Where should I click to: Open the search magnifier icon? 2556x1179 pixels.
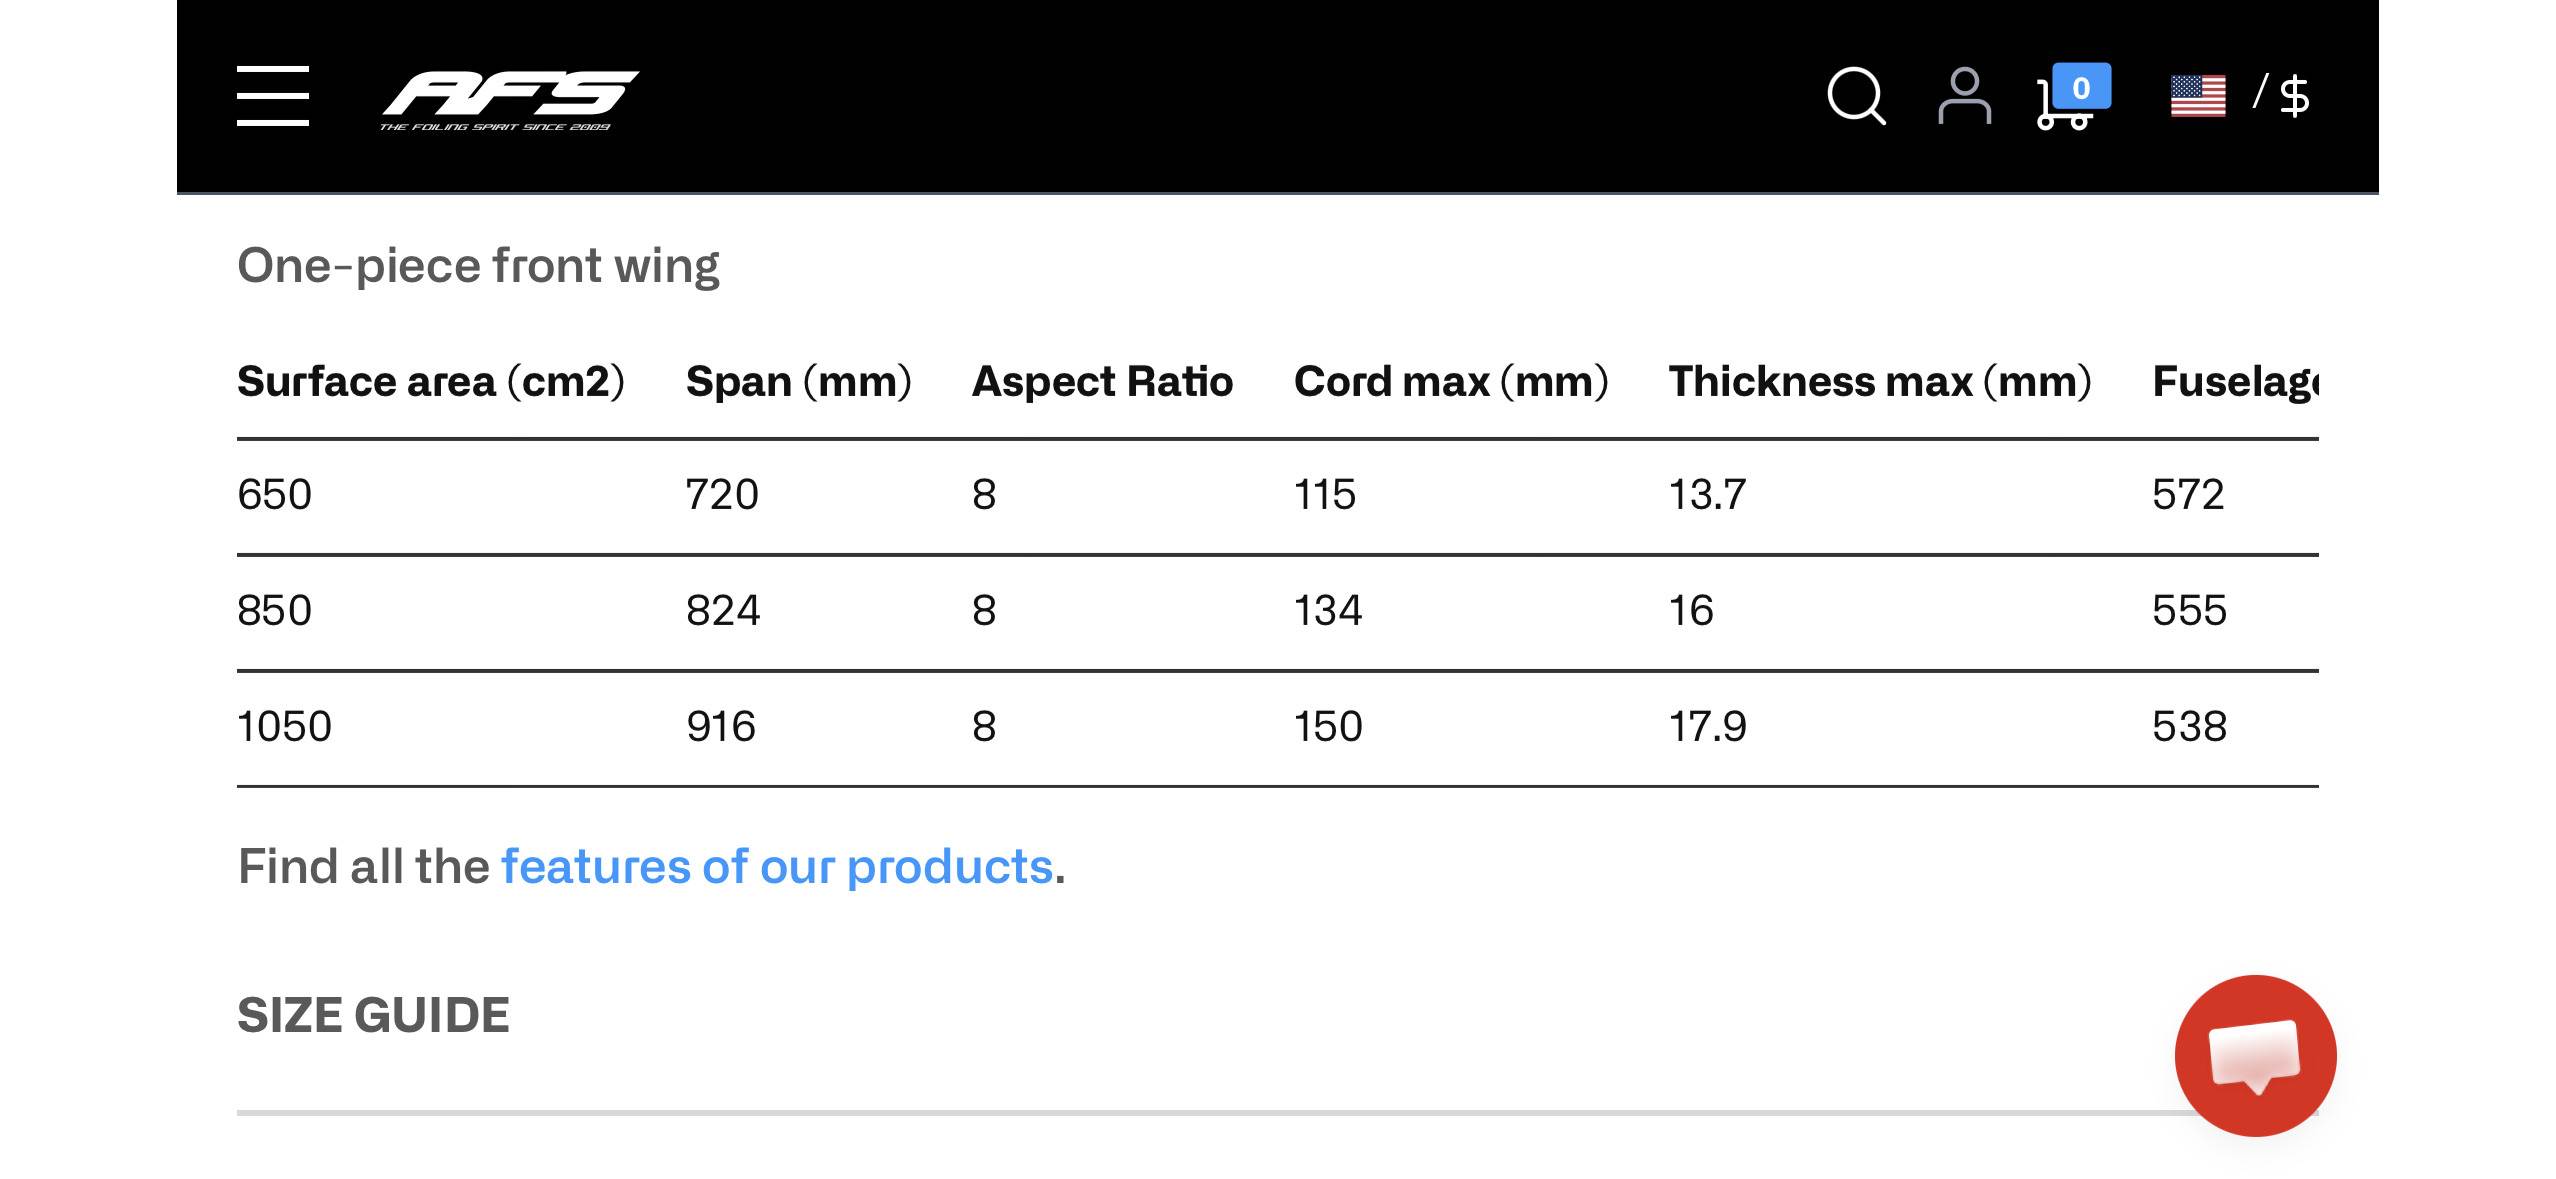(1855, 96)
